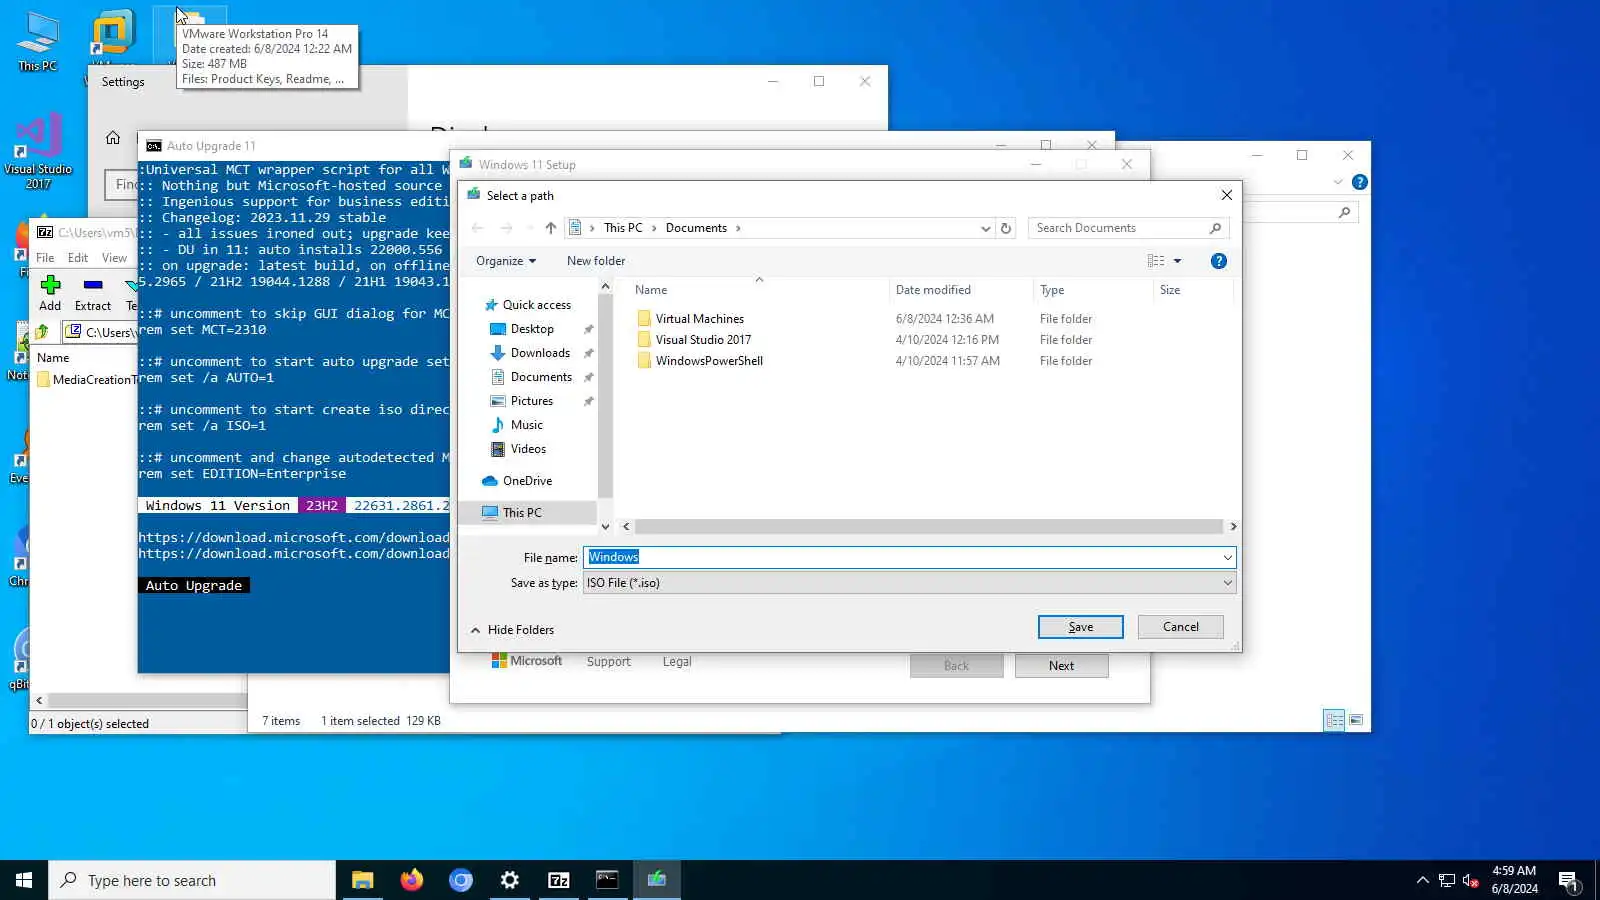
Task: Select the Visual Studio 2017 desktop shortcut
Action: [38, 150]
